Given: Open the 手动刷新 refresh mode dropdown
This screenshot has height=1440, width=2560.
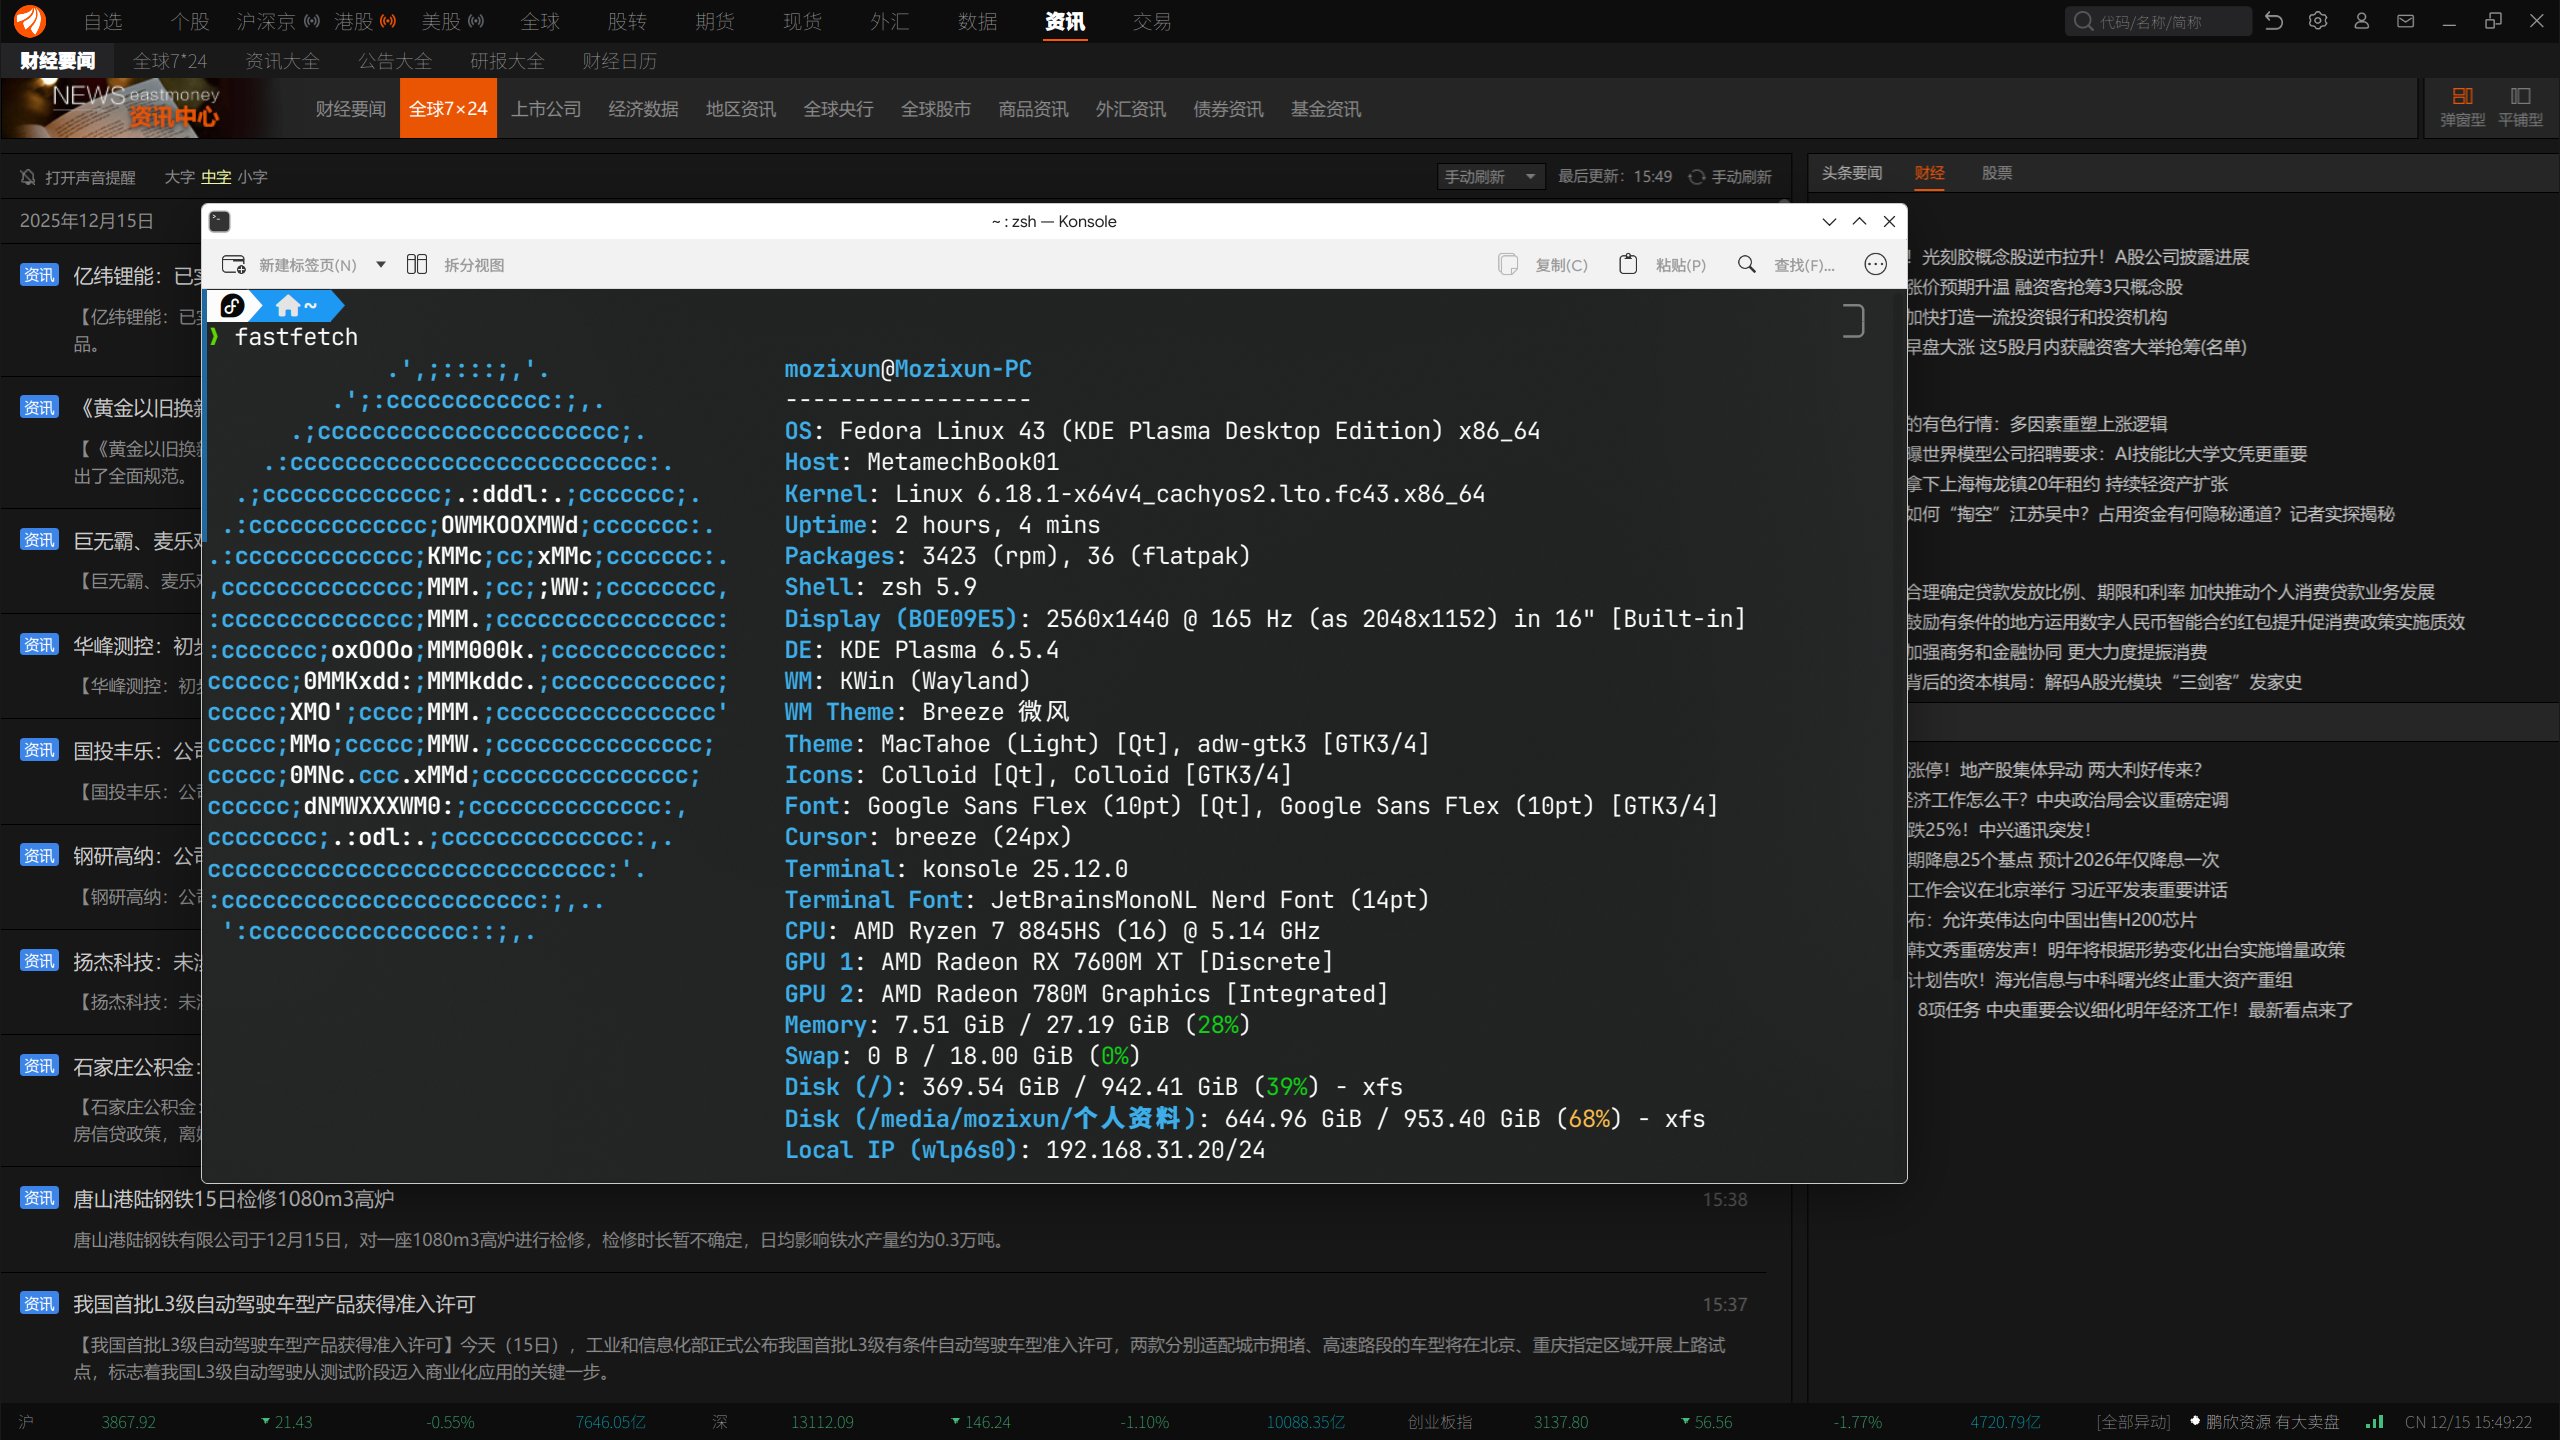Looking at the screenshot, I should click(1490, 177).
